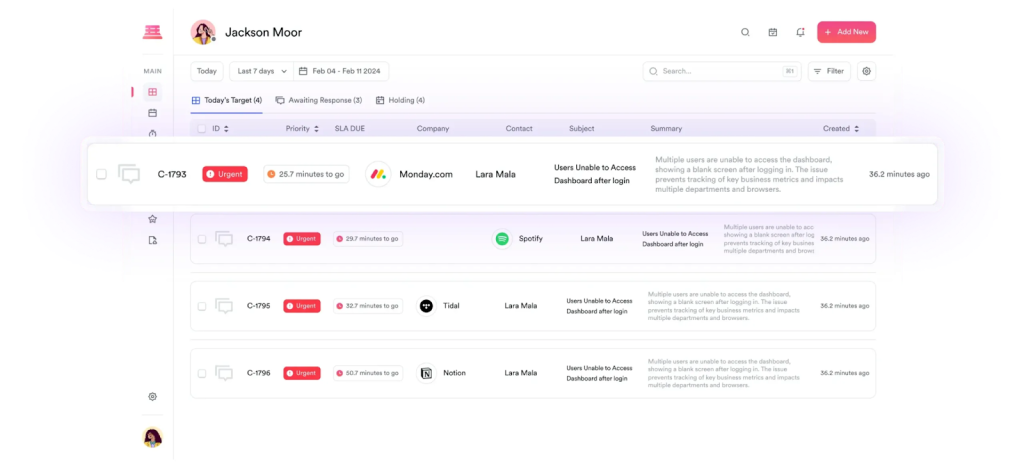Click the Urgent badge on ticket C-1795
The image size is (1024, 469).
point(302,306)
